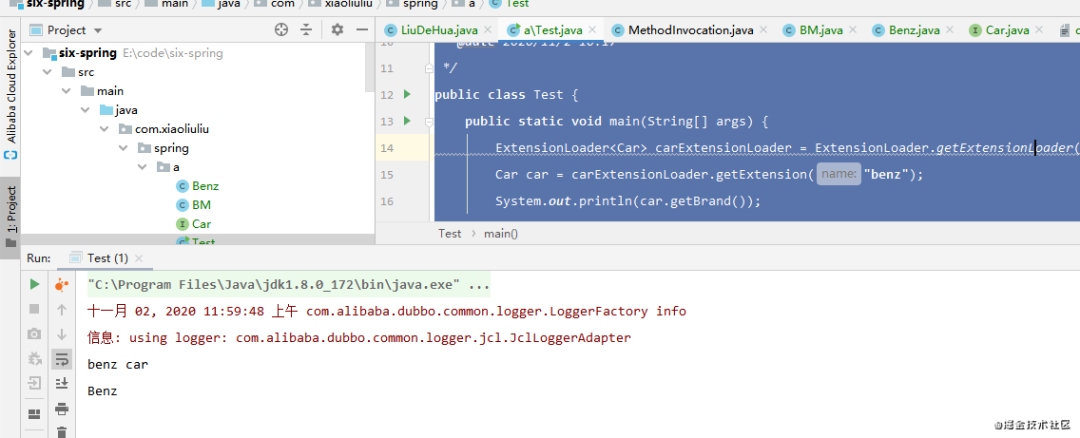This screenshot has height=438, width=1080.
Task: Click the Restore Layout icon
Action: 34,413
